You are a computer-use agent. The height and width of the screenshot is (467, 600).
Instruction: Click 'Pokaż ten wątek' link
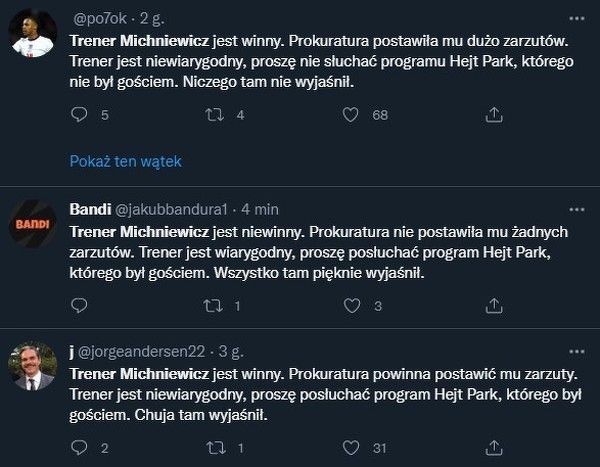pos(126,161)
